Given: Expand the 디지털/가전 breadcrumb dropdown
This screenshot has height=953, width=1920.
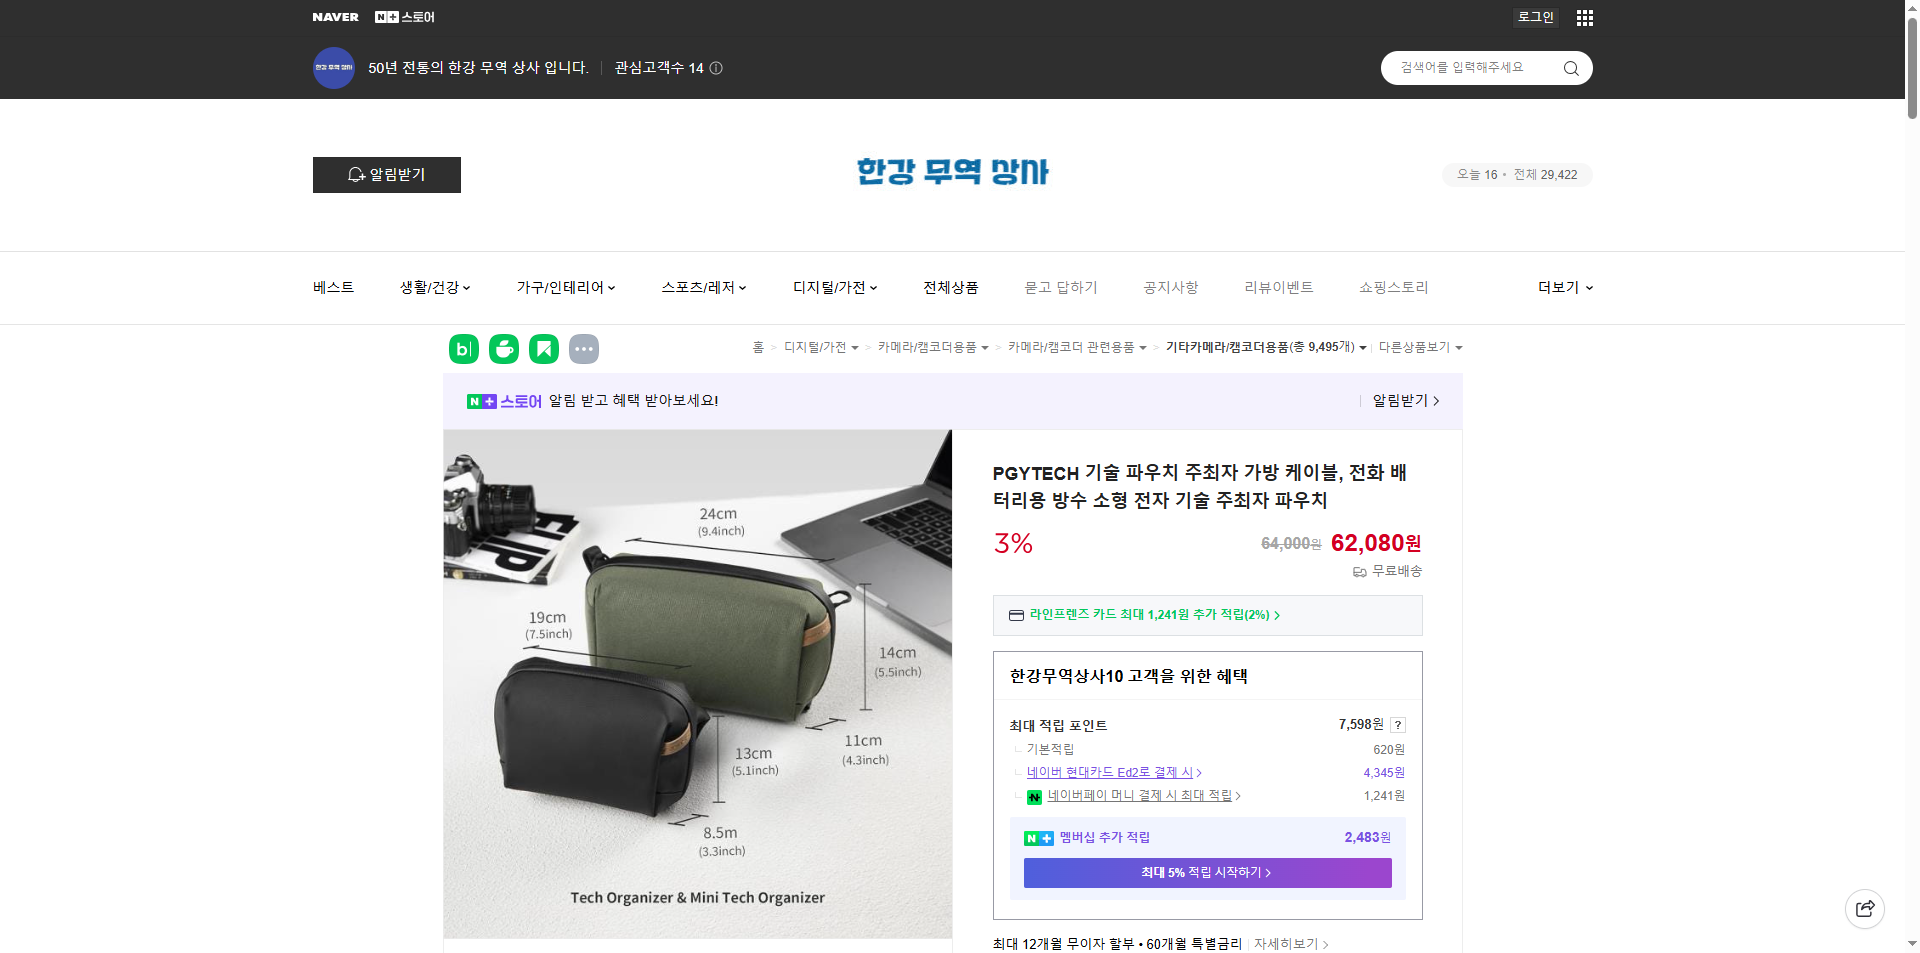Looking at the screenshot, I should tap(857, 347).
